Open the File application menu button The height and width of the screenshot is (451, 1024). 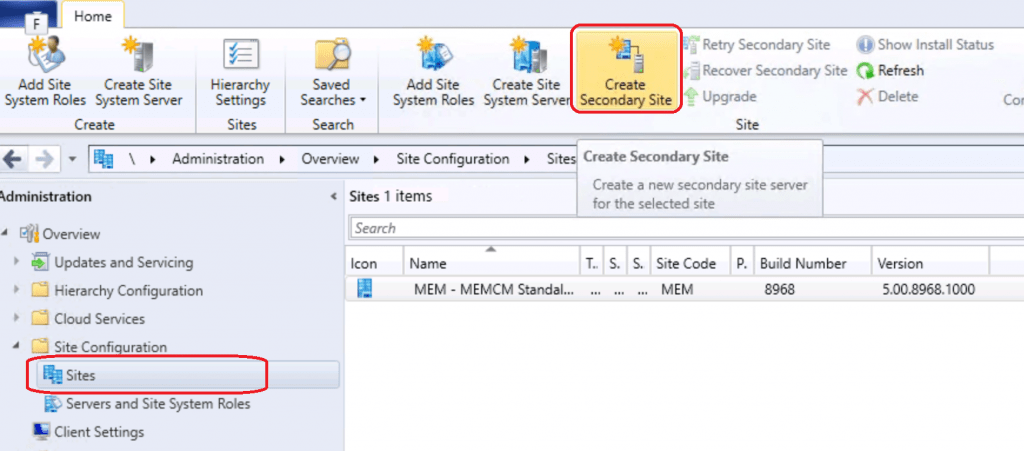click(x=29, y=14)
